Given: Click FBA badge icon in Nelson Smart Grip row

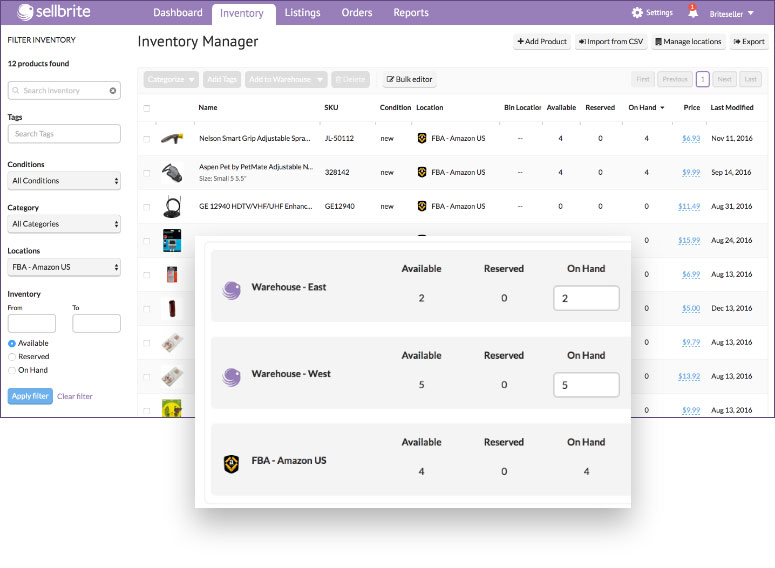Looking at the screenshot, I should (422, 138).
